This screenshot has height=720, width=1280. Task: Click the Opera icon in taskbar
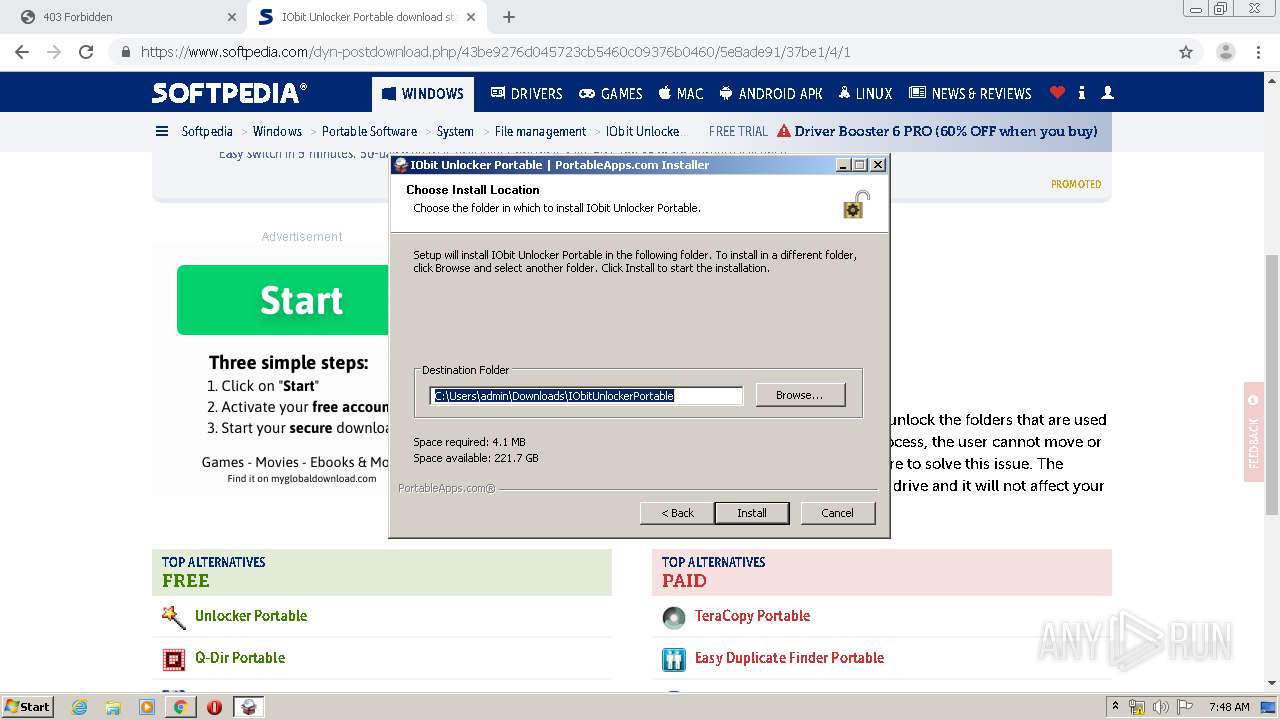click(214, 707)
